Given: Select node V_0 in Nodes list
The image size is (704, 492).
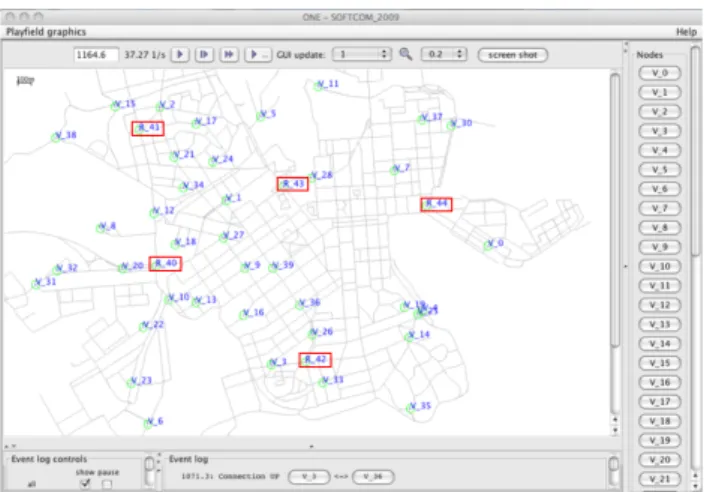Looking at the screenshot, I should (x=660, y=73).
